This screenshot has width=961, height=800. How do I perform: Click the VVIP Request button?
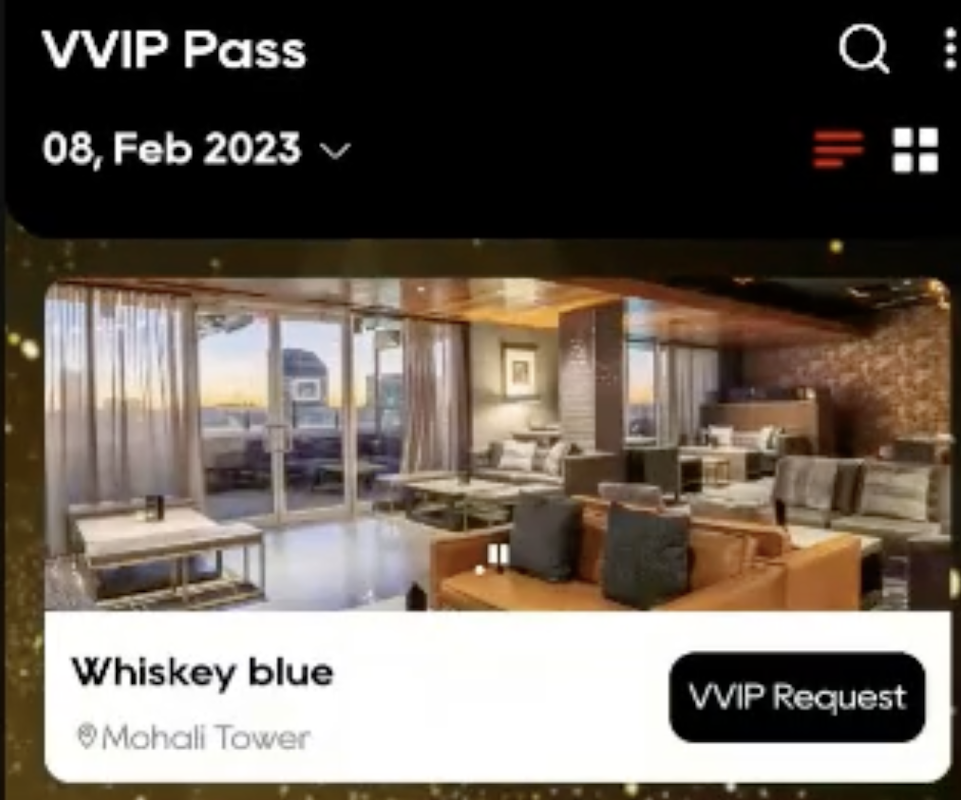point(797,697)
